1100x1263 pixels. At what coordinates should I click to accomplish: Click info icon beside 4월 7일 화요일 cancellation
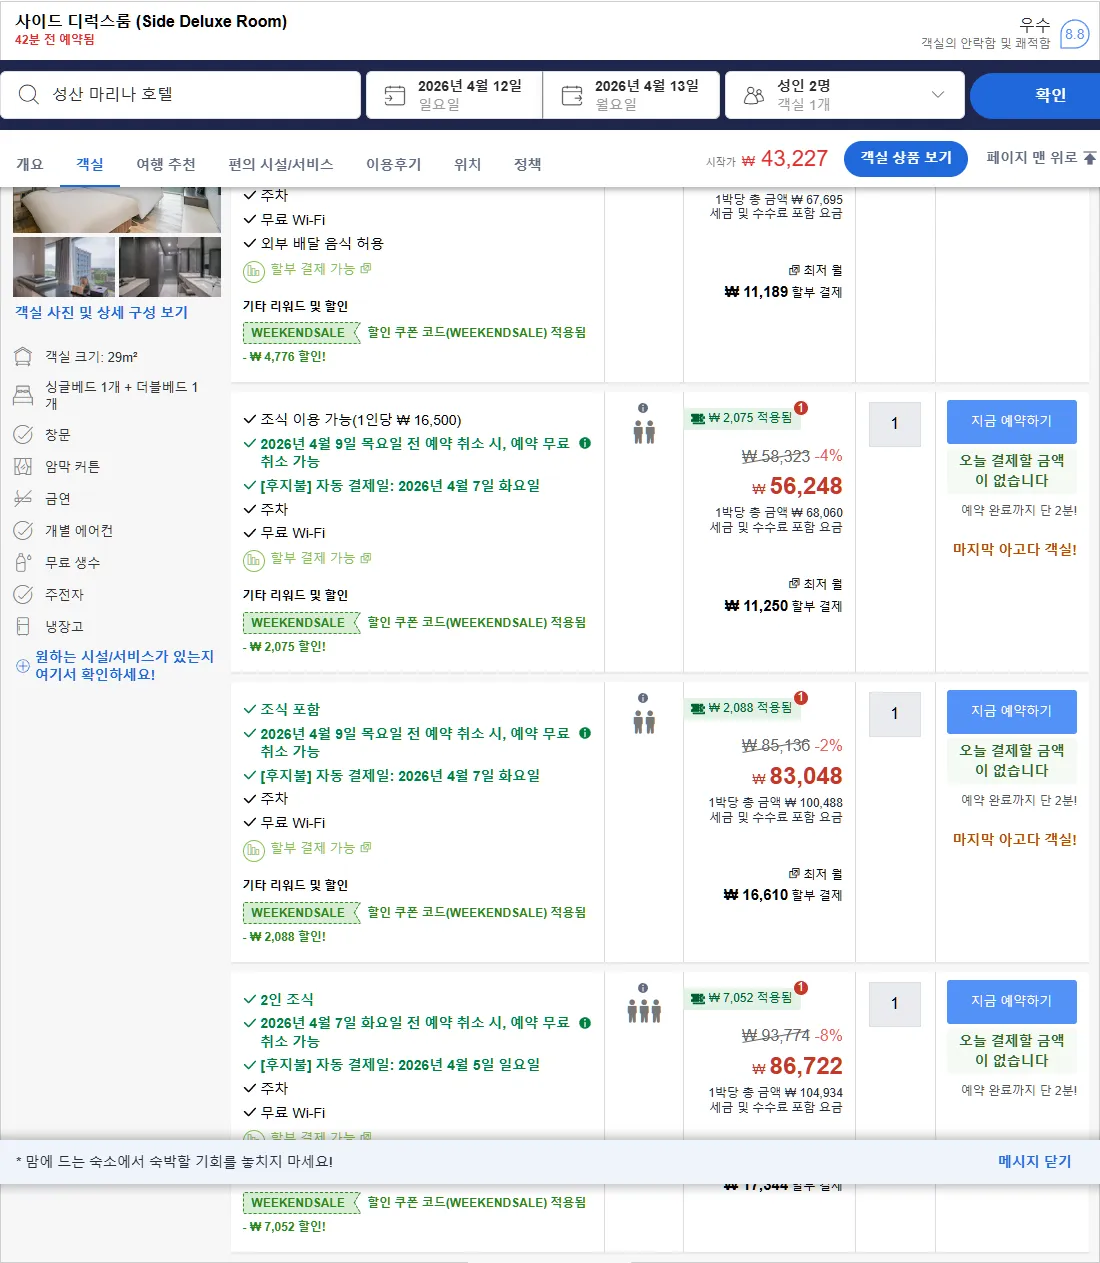tap(585, 1023)
